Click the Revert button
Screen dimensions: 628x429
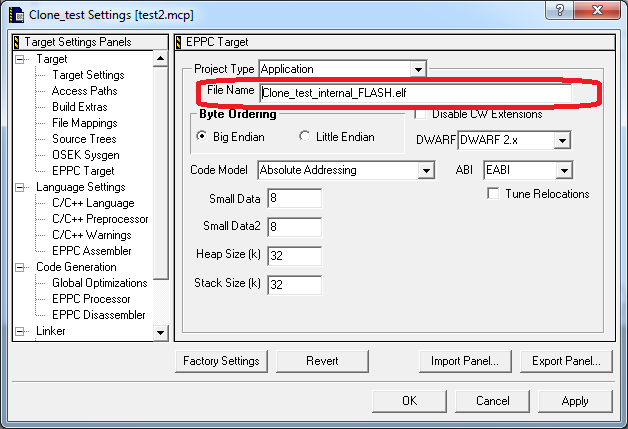[x=322, y=361]
